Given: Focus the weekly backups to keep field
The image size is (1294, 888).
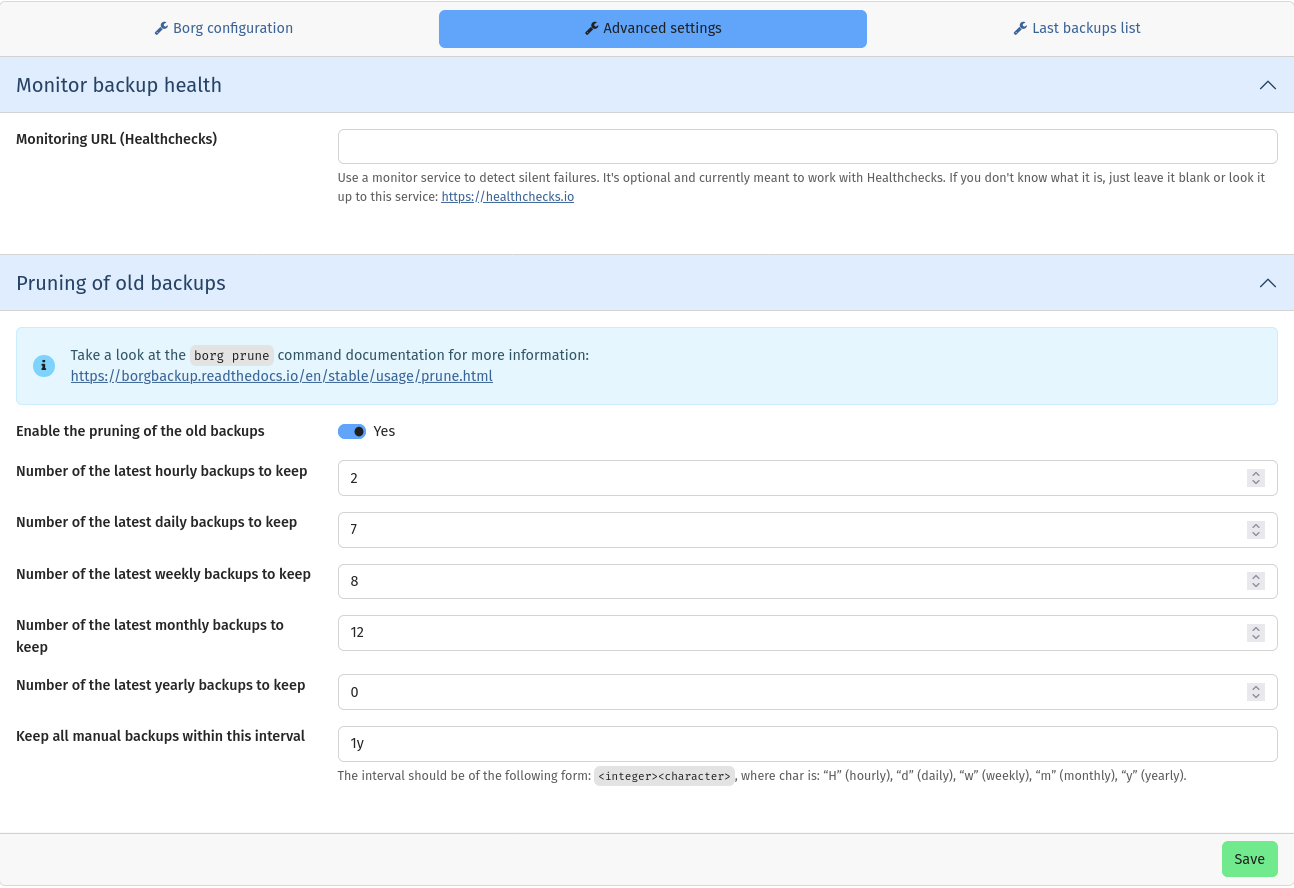Looking at the screenshot, I should point(808,581).
